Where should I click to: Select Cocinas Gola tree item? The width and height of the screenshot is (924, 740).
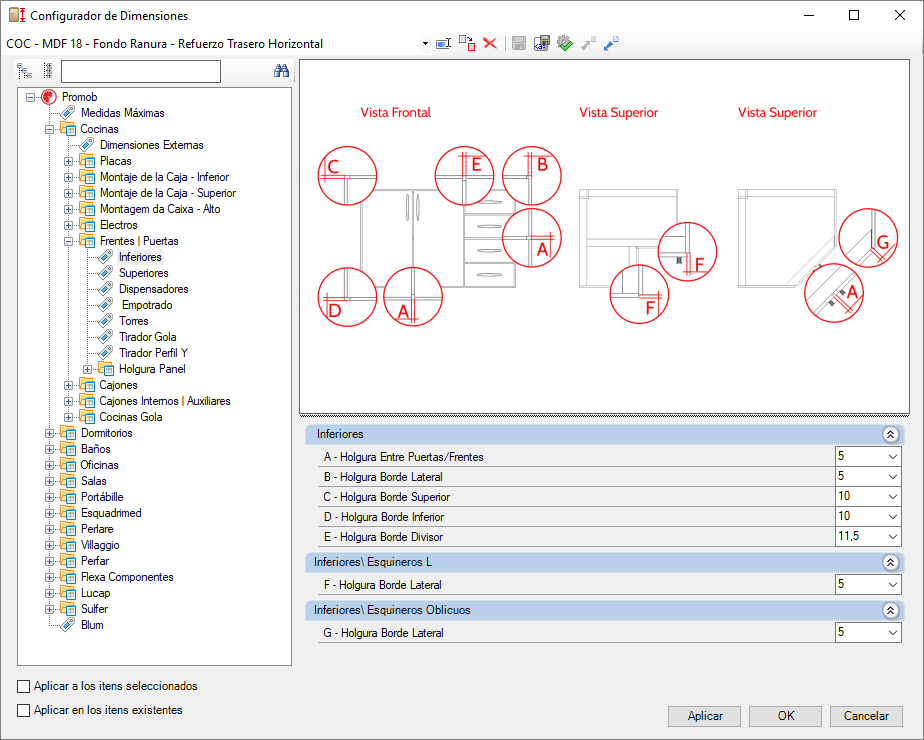131,417
